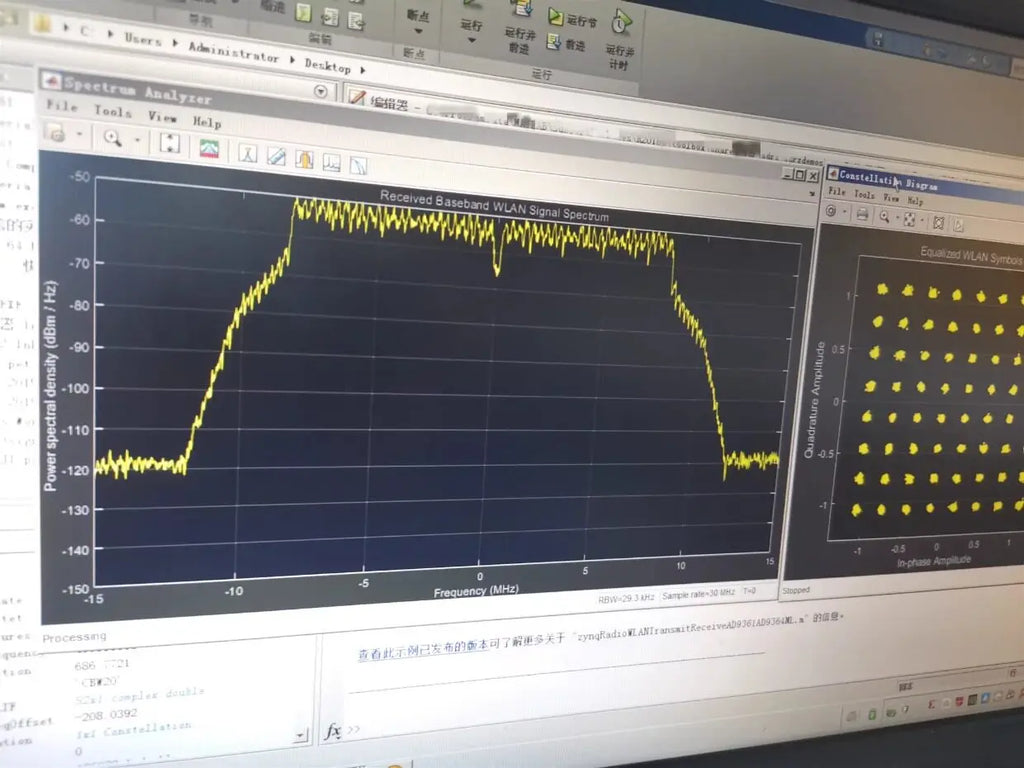Image resolution: width=1024 pixels, height=768 pixels.
Task: Toggle the last measurement icon on Spectrum Analyzer toolbar
Action: 359,166
